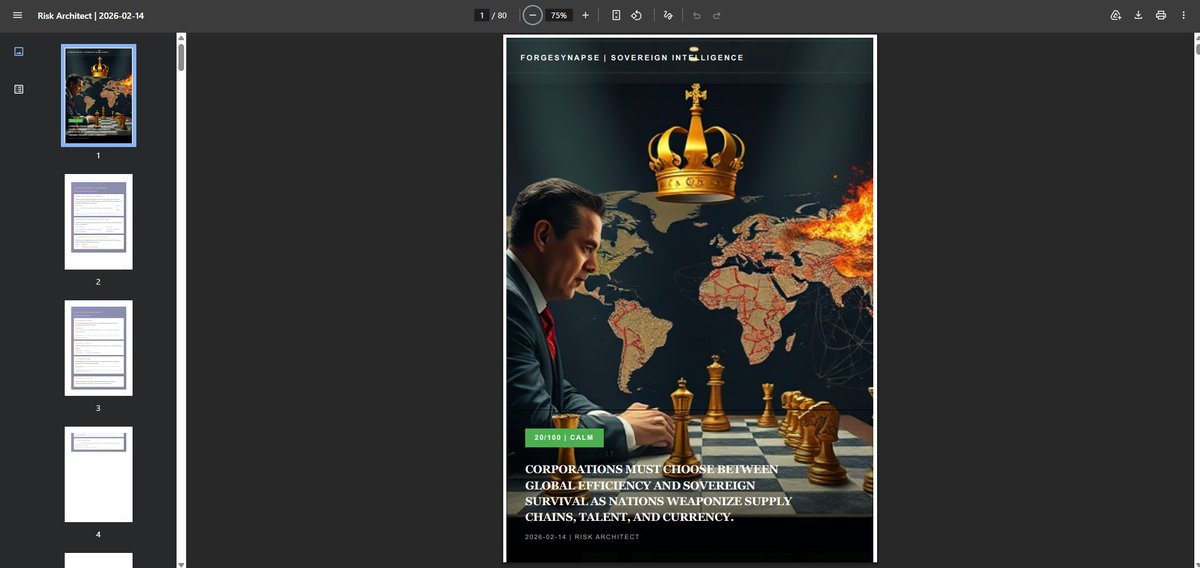The width and height of the screenshot is (1200, 568).
Task: Download the PDF file
Action: [1138, 15]
